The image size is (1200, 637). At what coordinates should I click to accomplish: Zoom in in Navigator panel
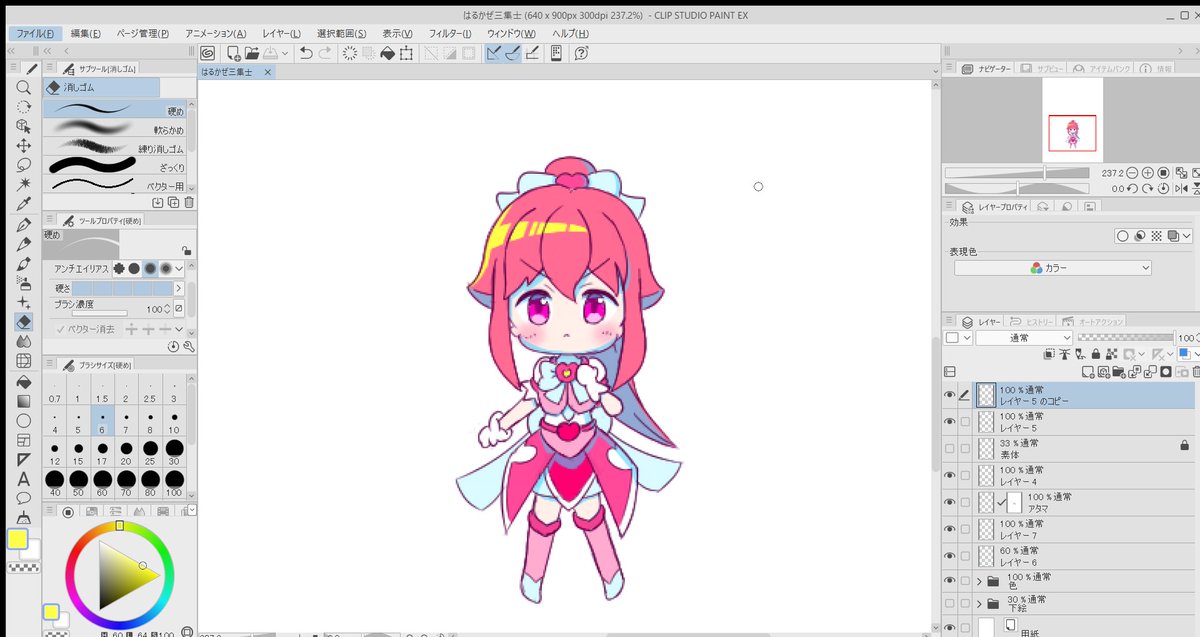tap(1148, 172)
